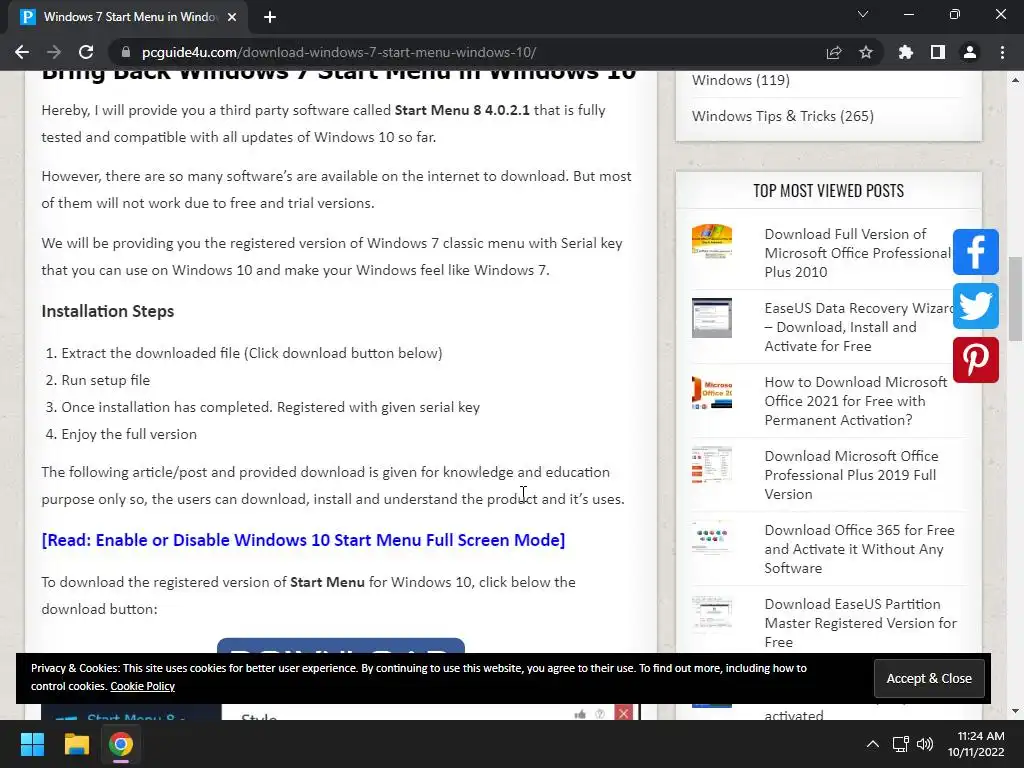Image resolution: width=1024 pixels, height=768 pixels.
Task: Click 'Enjoy the full version' list item
Action: pyautogui.click(x=129, y=434)
